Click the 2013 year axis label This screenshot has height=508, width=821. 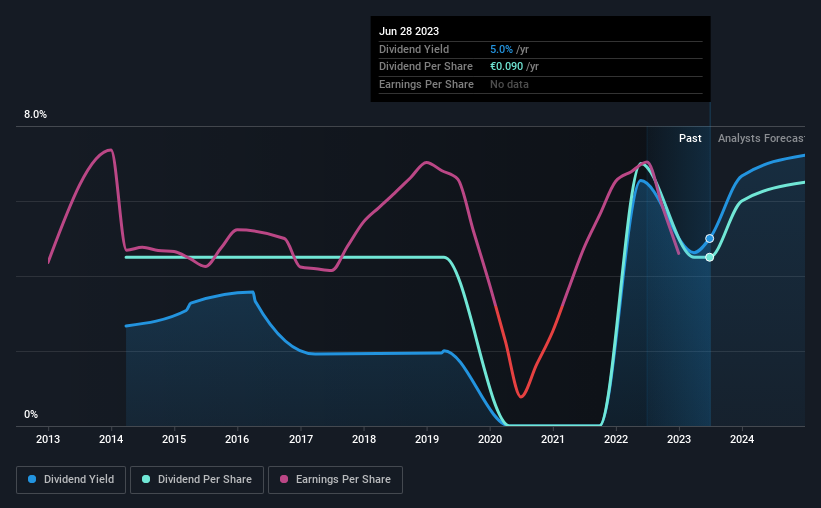click(48, 439)
